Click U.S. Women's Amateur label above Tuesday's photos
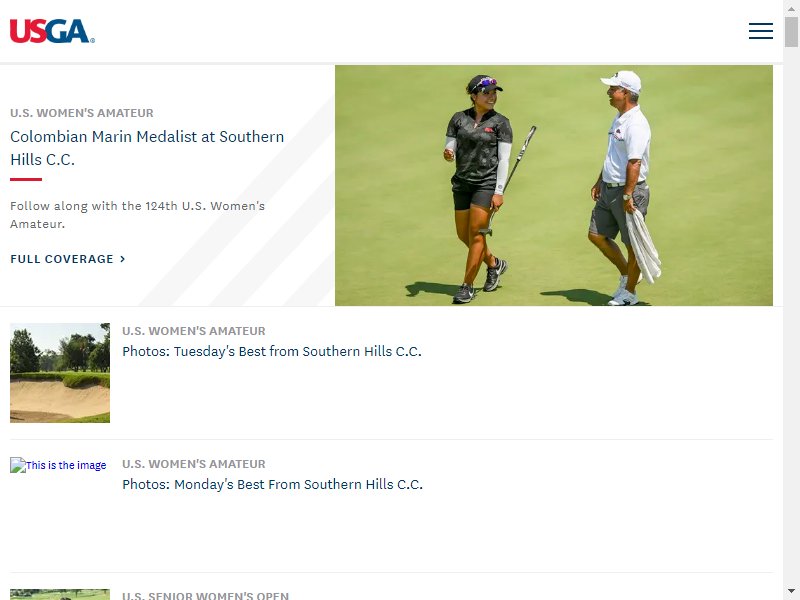Viewport: 800px width, 600px height. [x=194, y=331]
